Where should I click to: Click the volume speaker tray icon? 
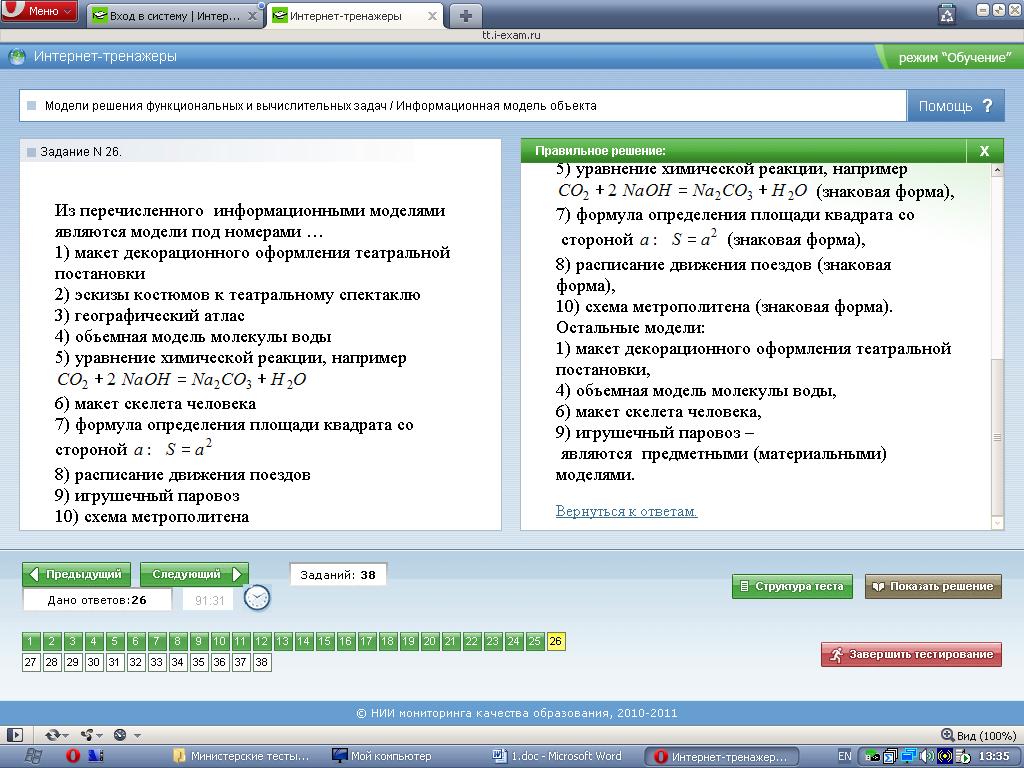pos(927,757)
